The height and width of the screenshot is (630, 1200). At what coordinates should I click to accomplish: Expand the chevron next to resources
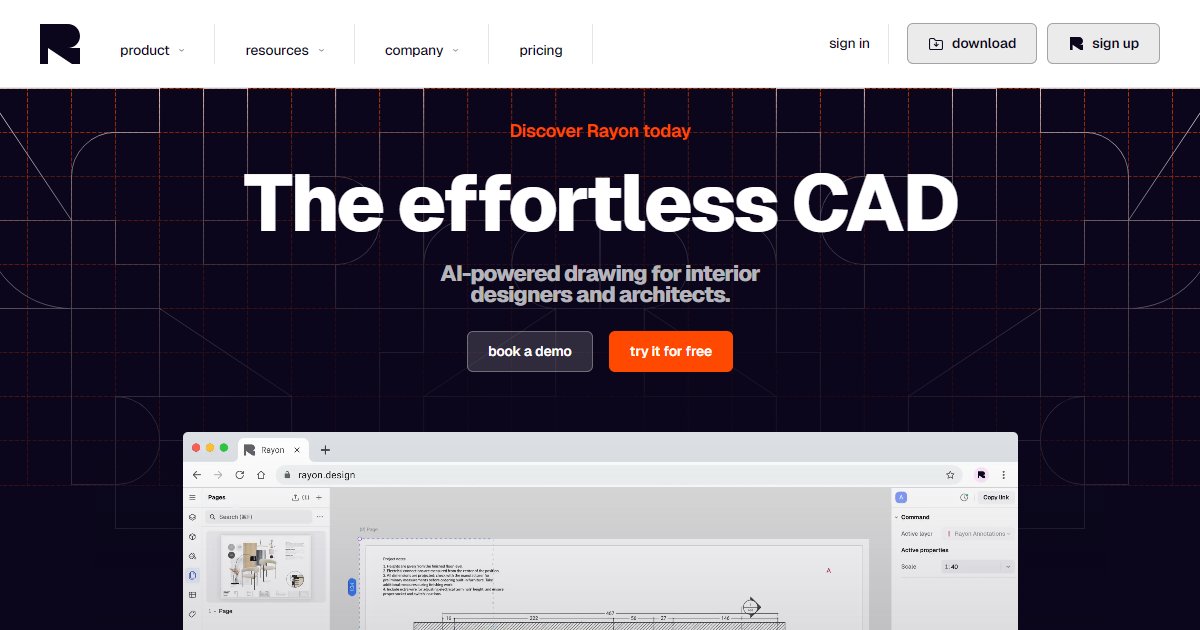click(321, 50)
